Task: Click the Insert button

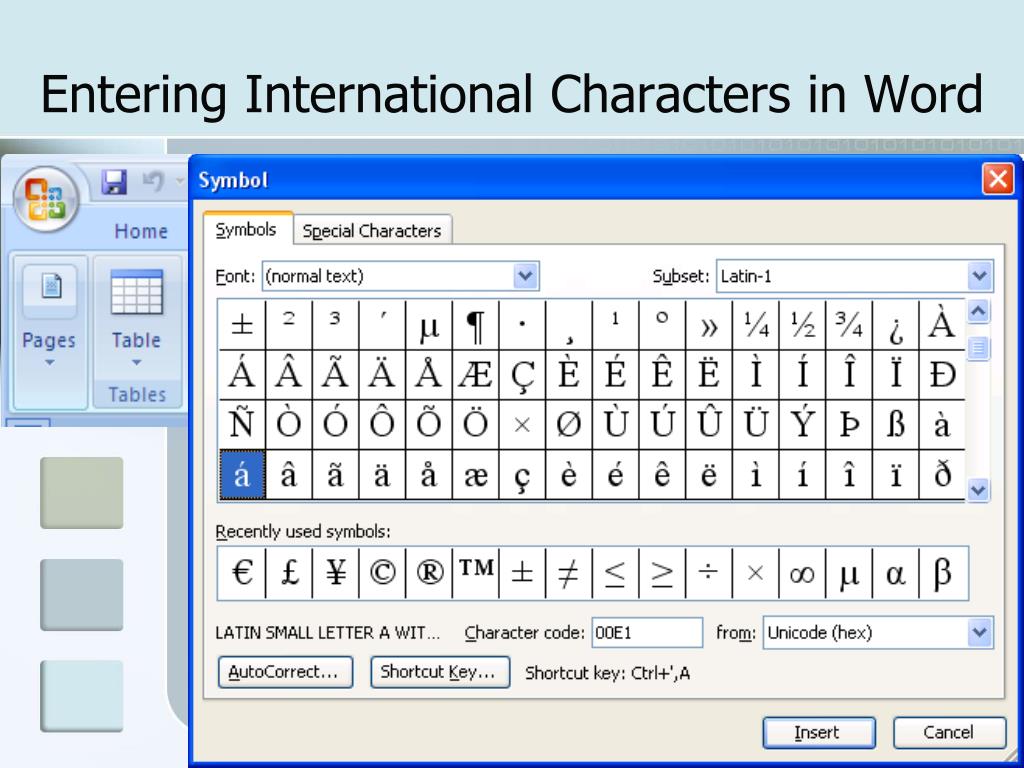Action: point(818,733)
